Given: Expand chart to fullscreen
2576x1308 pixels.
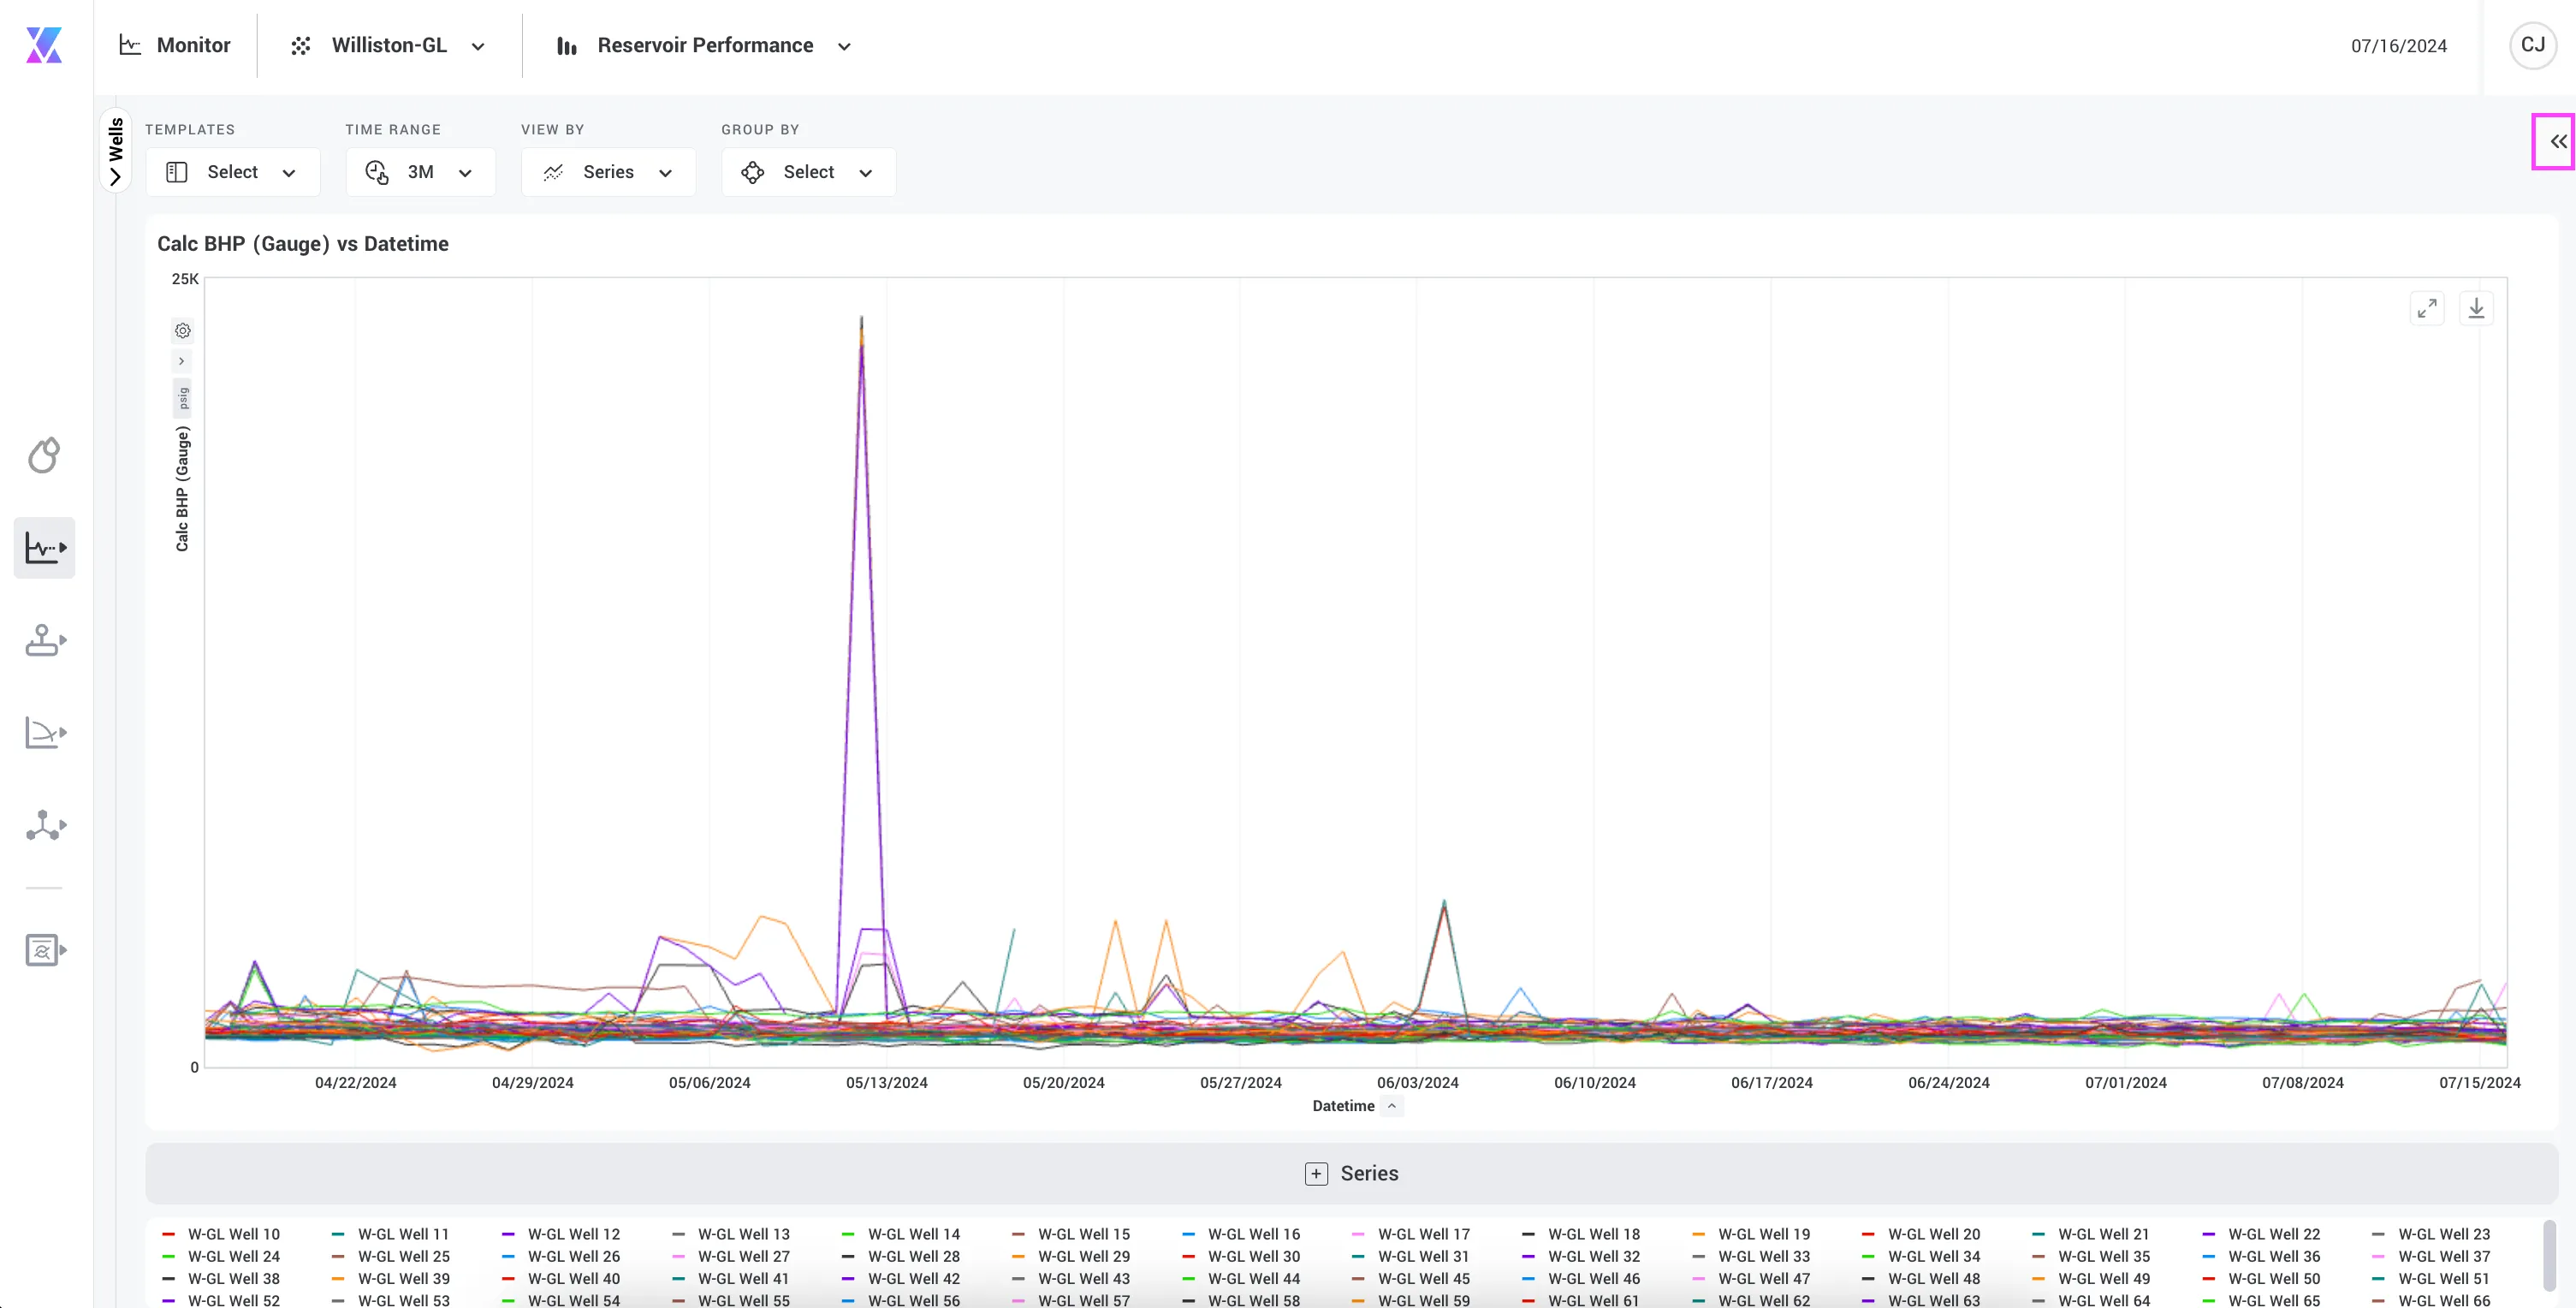Looking at the screenshot, I should (x=2427, y=309).
